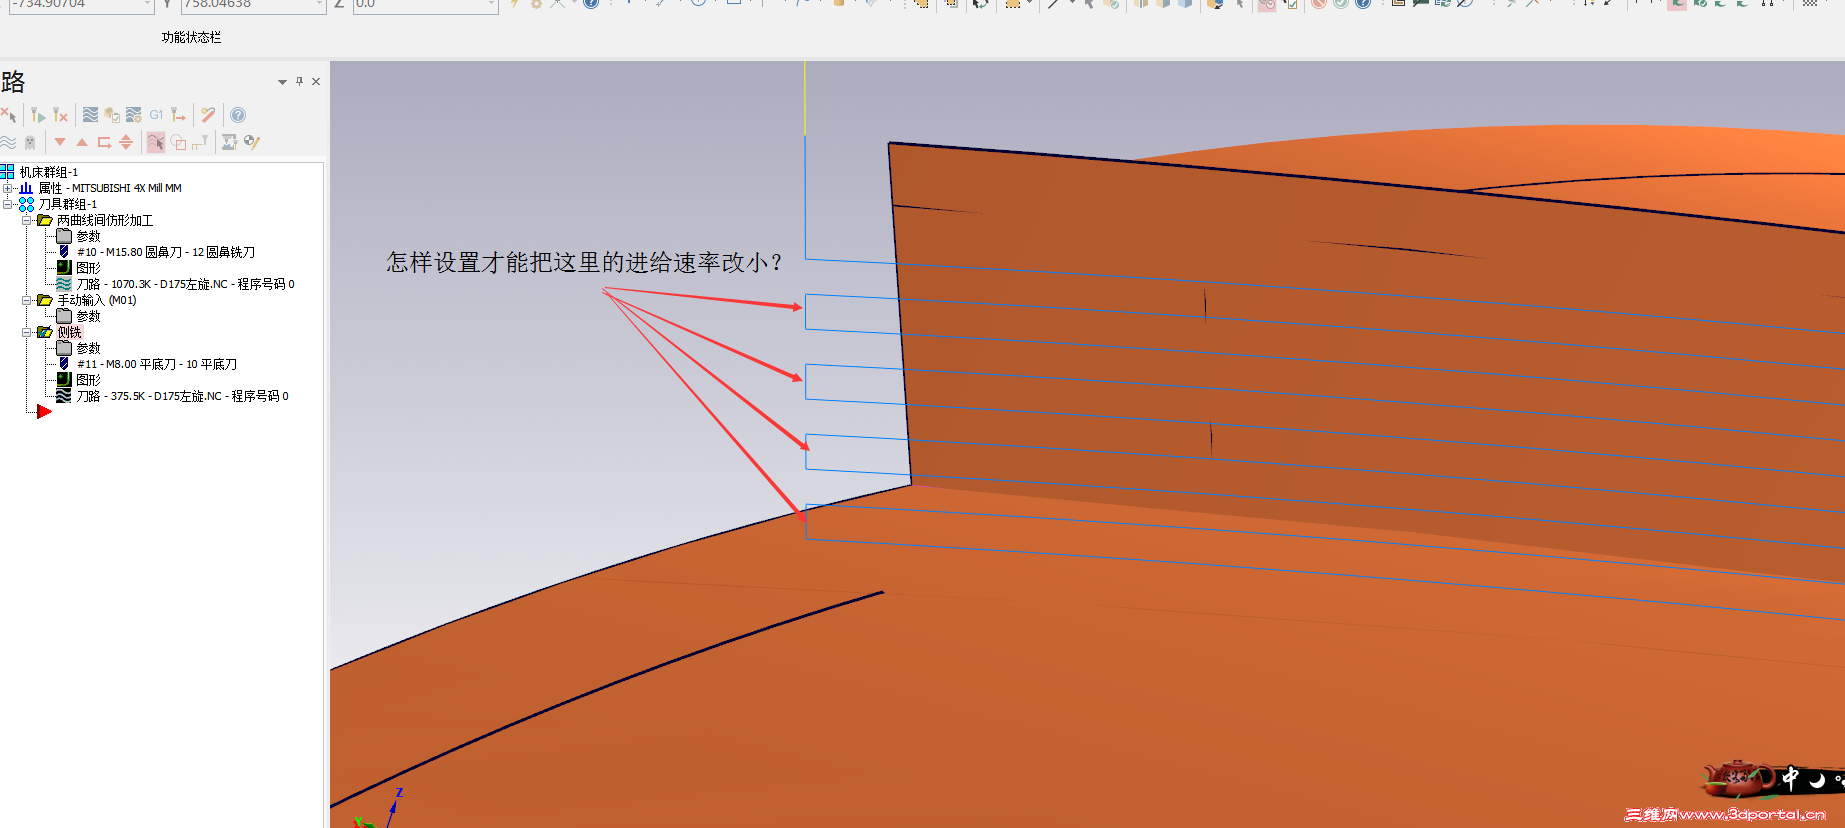This screenshot has height=828, width=1845.
Task: Backplot the selected operations
Action: point(90,115)
